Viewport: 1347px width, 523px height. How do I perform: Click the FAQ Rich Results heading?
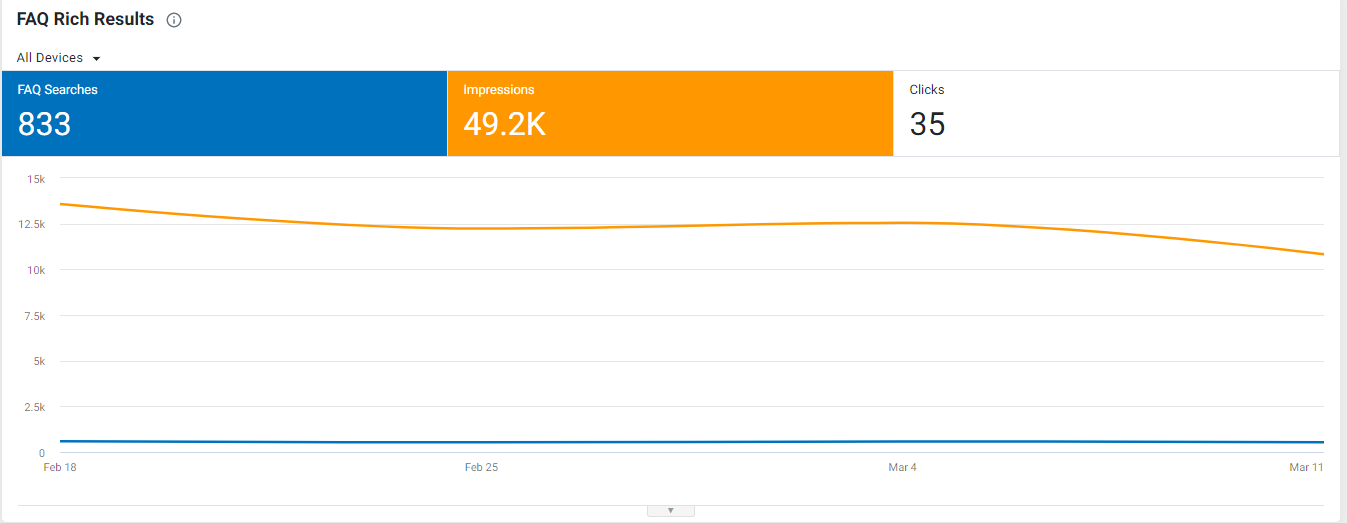tap(85, 19)
